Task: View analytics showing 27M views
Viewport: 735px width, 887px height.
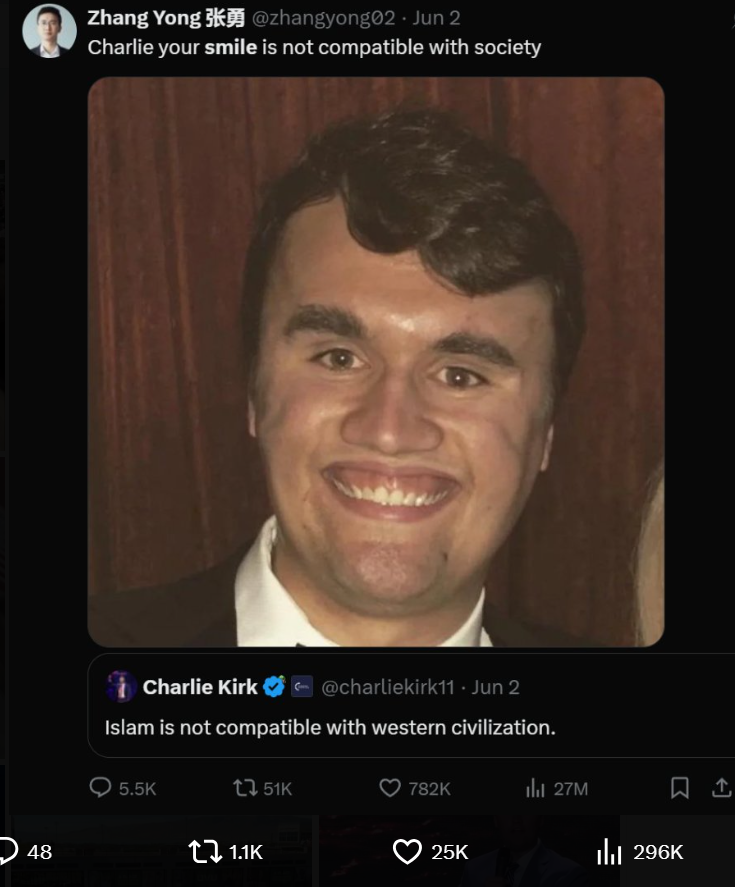Action: 535,788
